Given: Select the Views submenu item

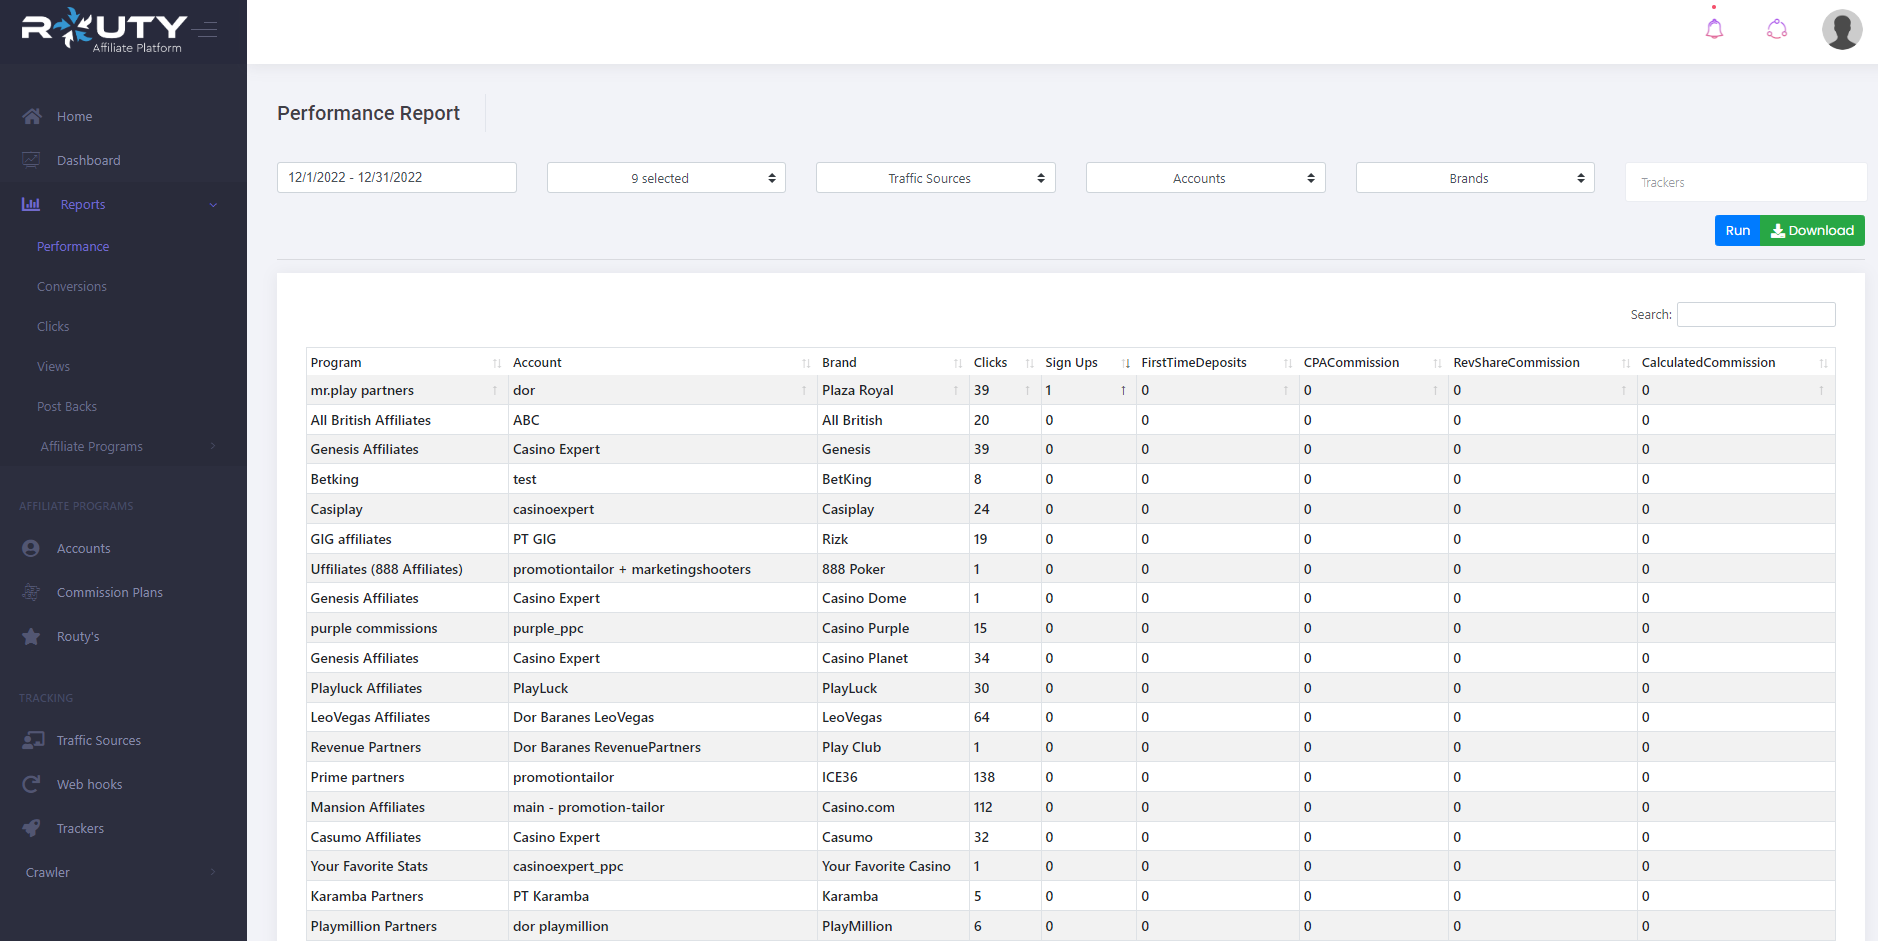Looking at the screenshot, I should 54,366.
